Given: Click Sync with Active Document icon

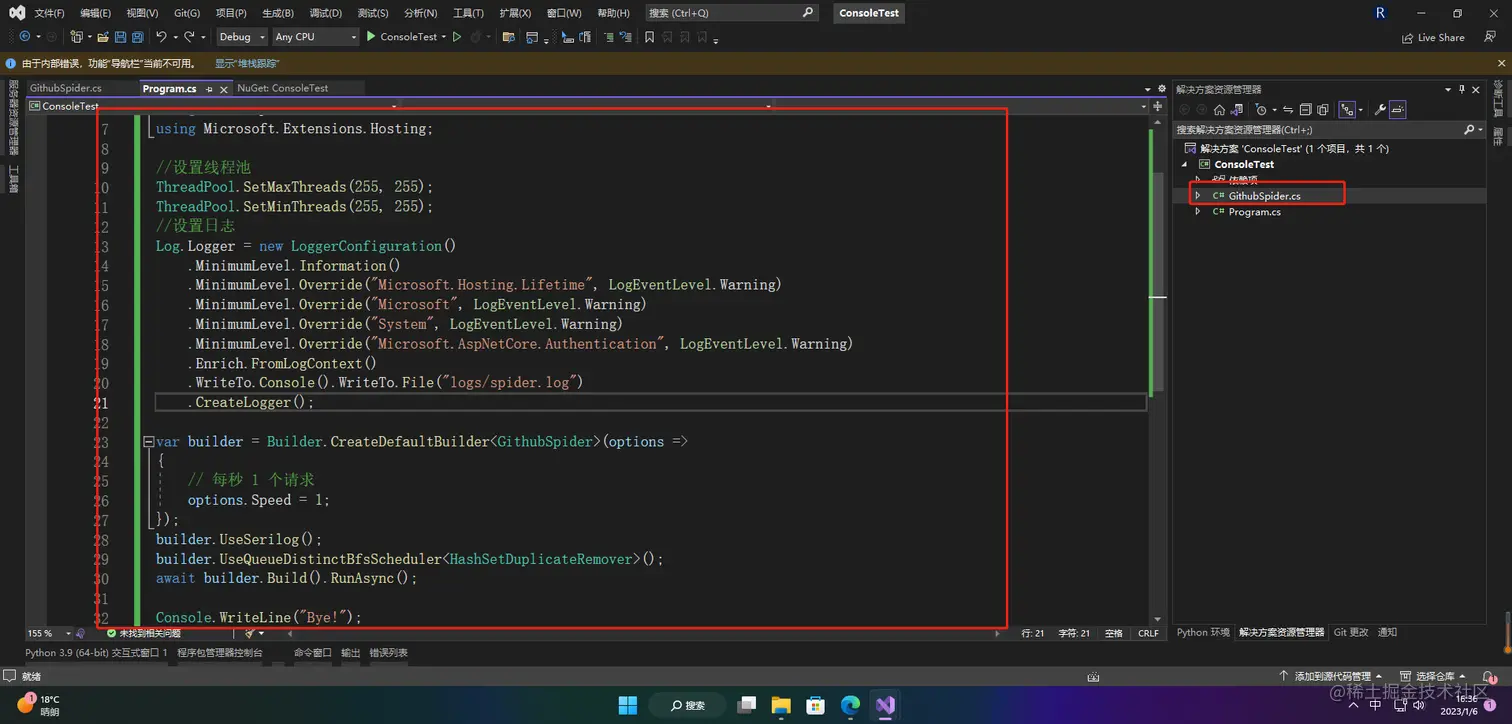Looking at the screenshot, I should point(1288,110).
